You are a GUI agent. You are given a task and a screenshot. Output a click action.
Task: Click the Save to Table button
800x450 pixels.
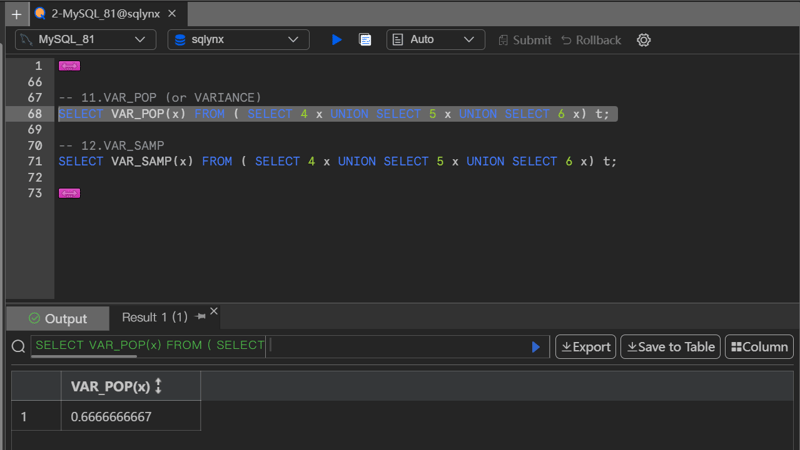(670, 347)
